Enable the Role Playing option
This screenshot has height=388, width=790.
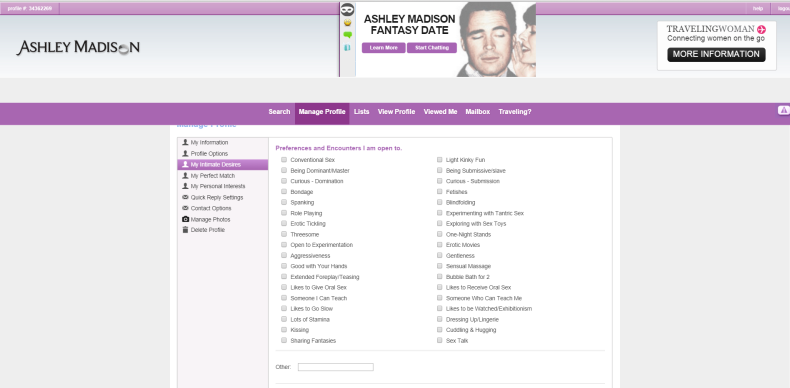point(284,213)
